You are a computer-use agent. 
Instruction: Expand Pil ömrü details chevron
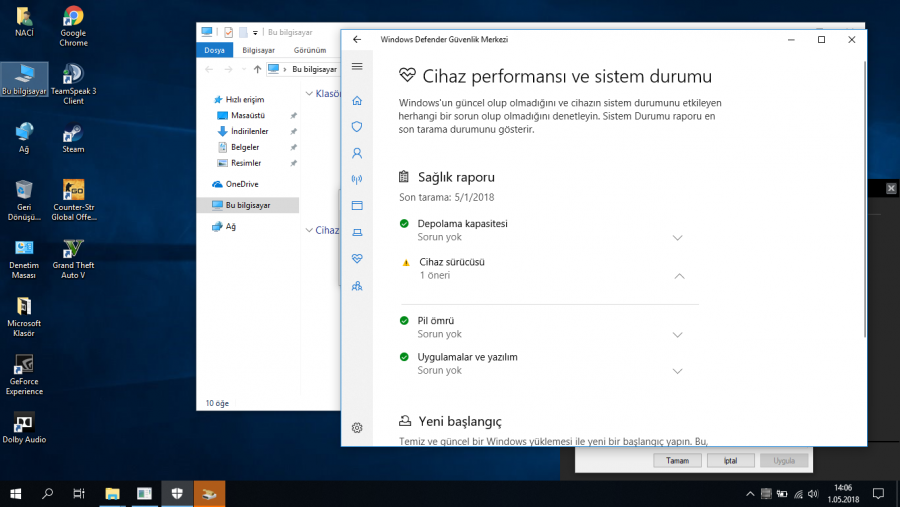[677, 335]
